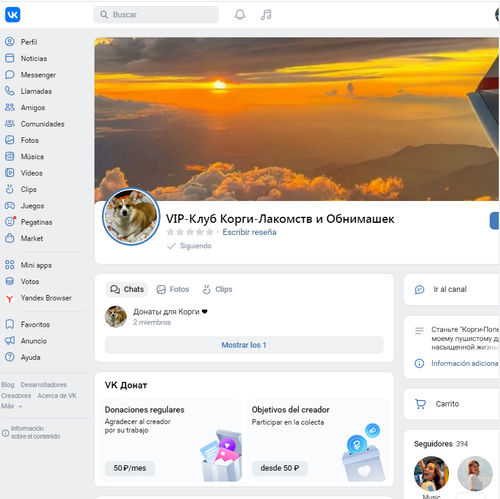Click the Market bag icon
500x499 pixels.
point(10,238)
